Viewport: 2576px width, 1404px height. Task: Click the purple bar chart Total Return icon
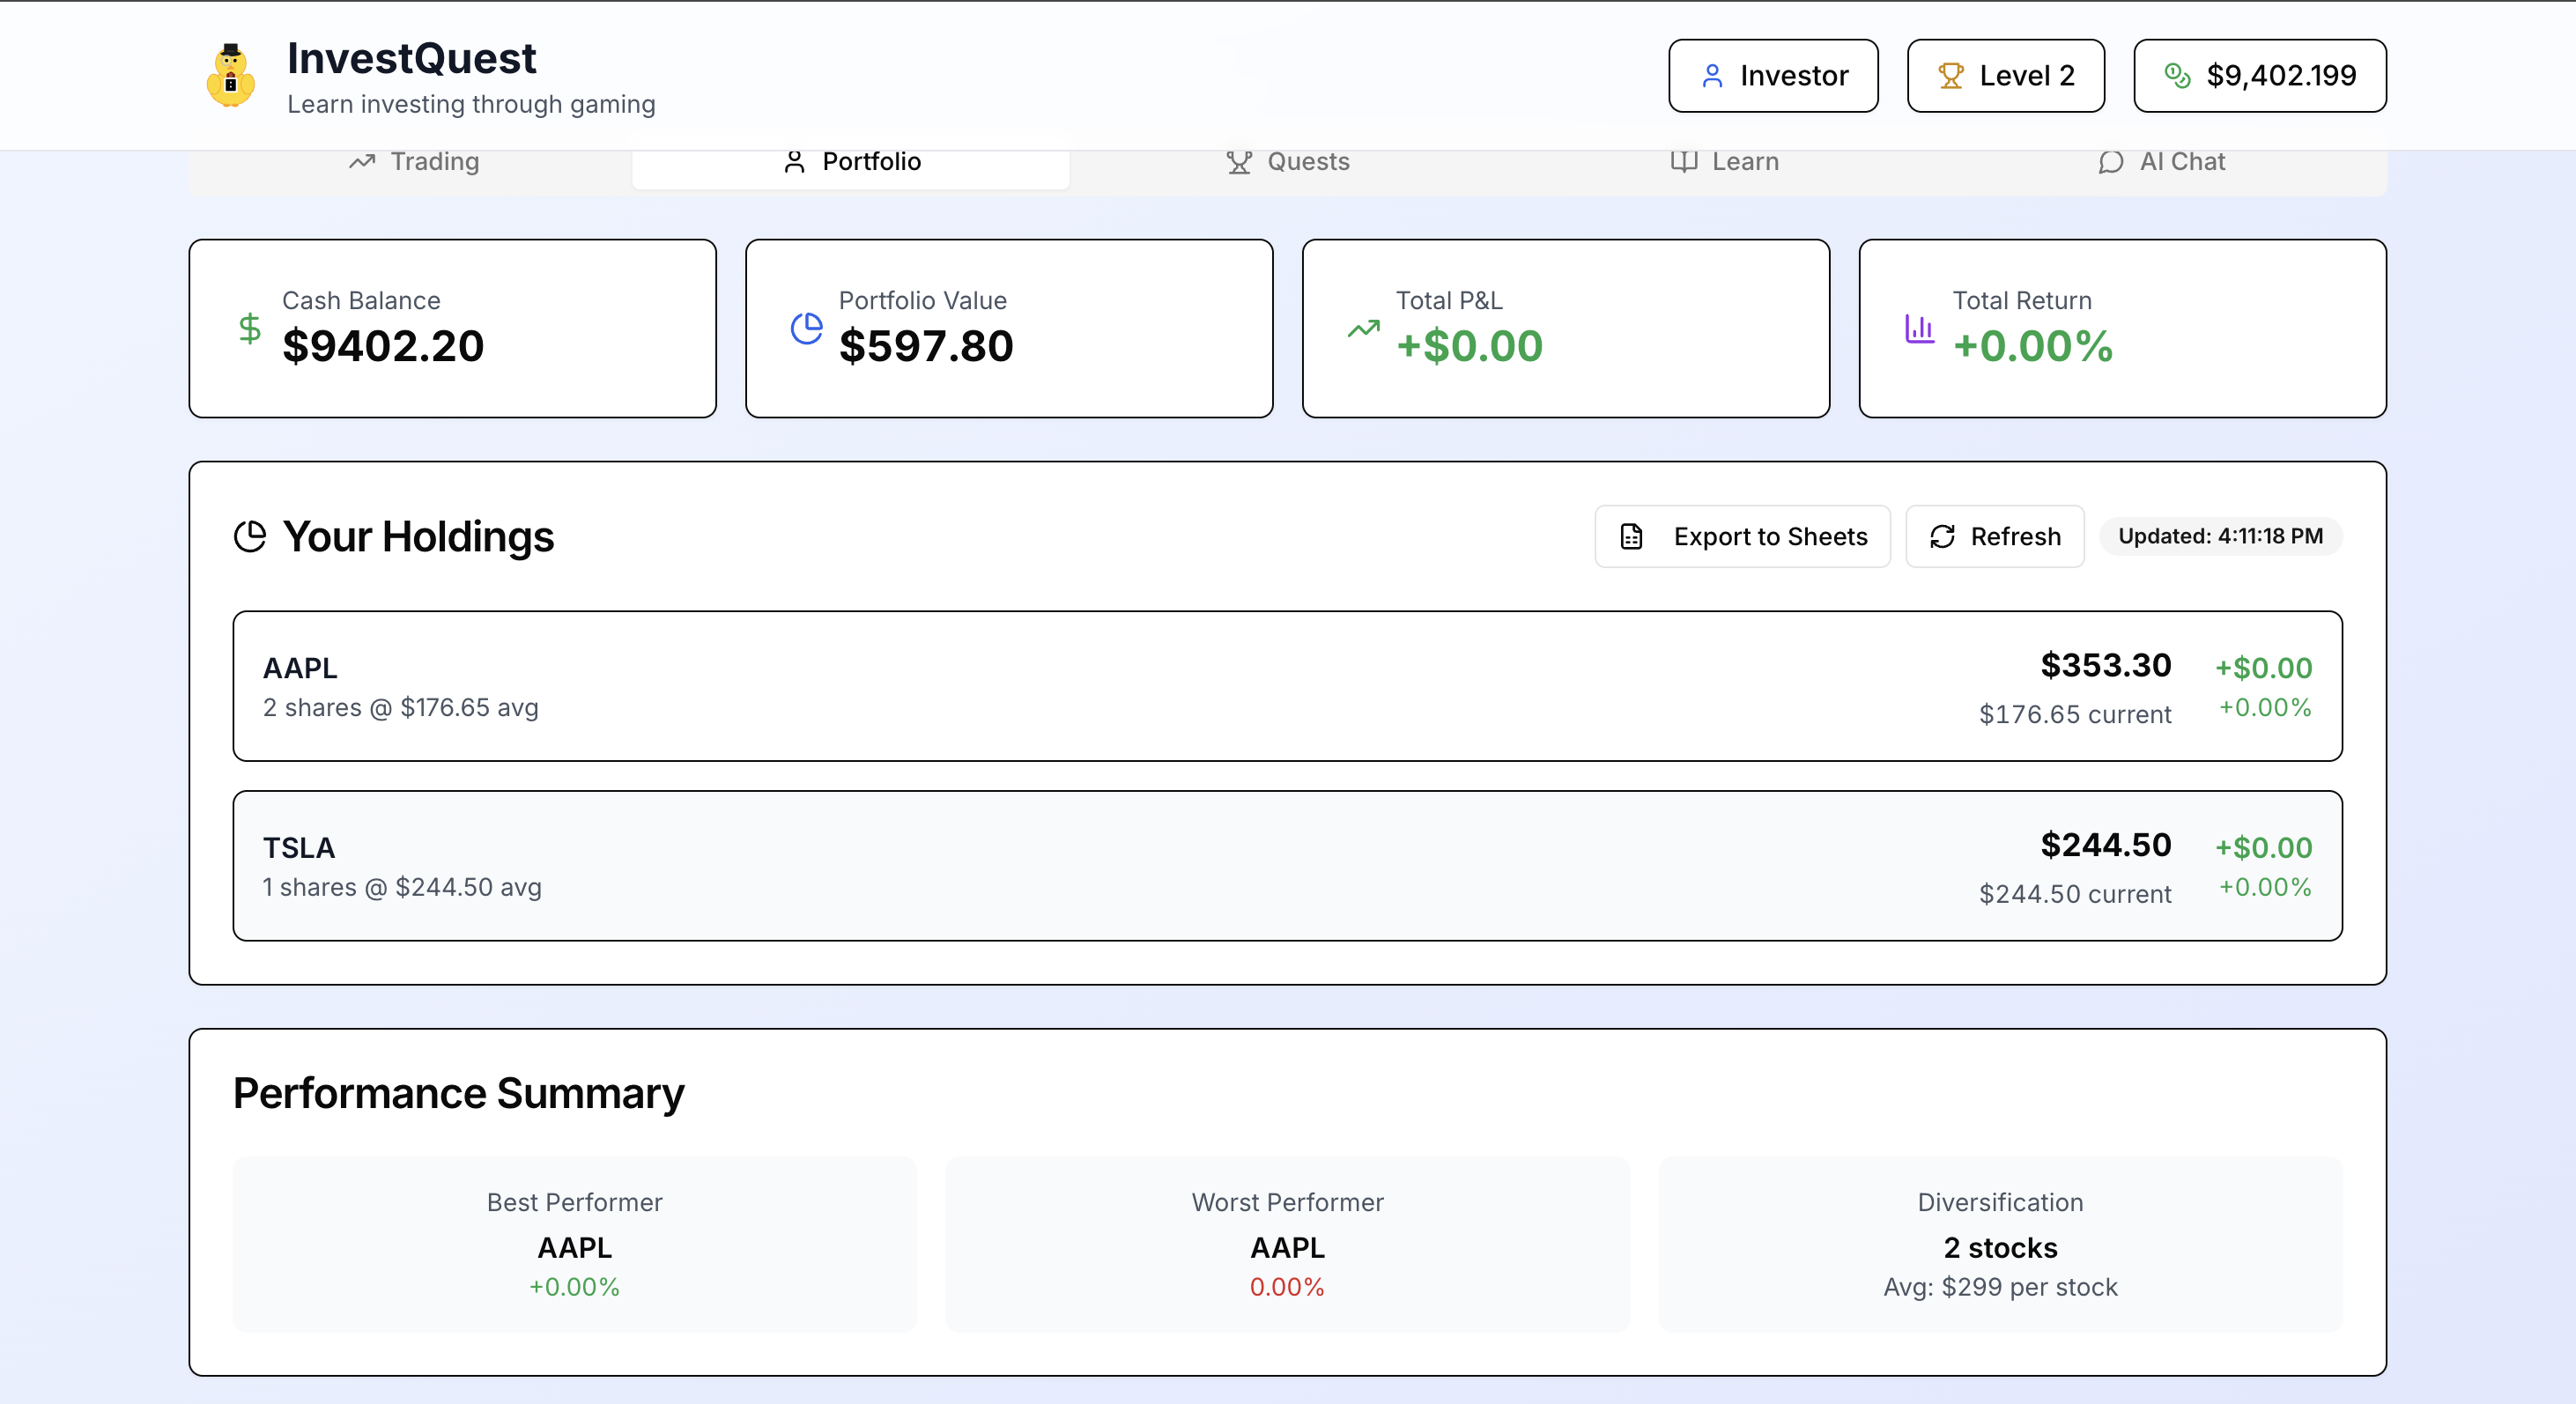tap(1919, 328)
